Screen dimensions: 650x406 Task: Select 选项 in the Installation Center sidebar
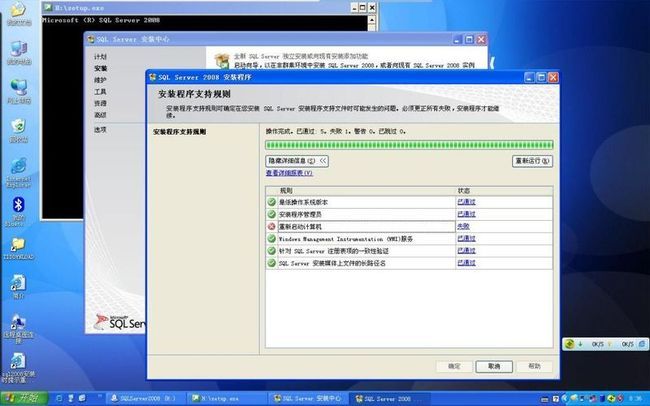coord(100,130)
